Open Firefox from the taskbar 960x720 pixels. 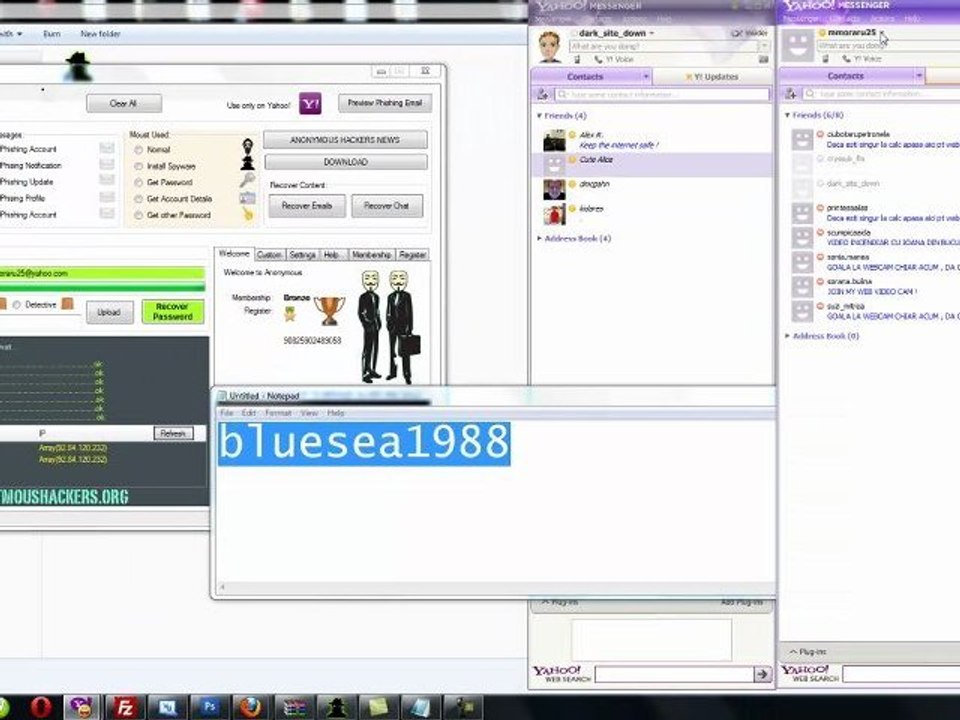coord(250,707)
